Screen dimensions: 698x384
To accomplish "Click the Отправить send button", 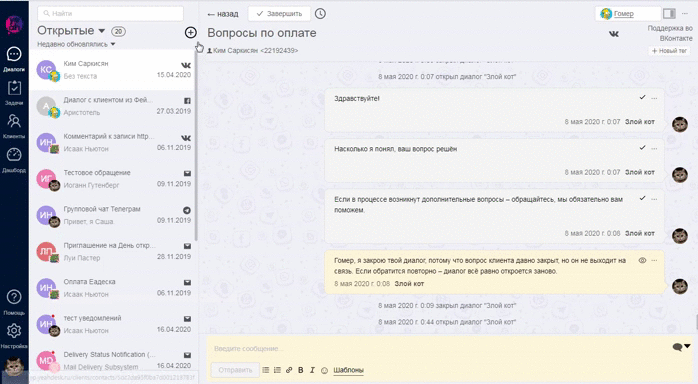I will click(235, 370).
